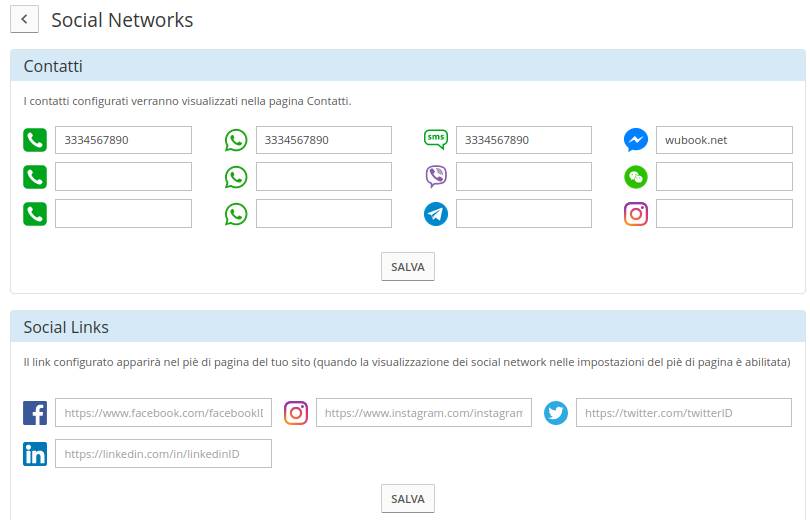Image resolution: width=810 pixels, height=520 pixels.
Task: Click the Instagram icon in Social Links
Action: tap(296, 413)
